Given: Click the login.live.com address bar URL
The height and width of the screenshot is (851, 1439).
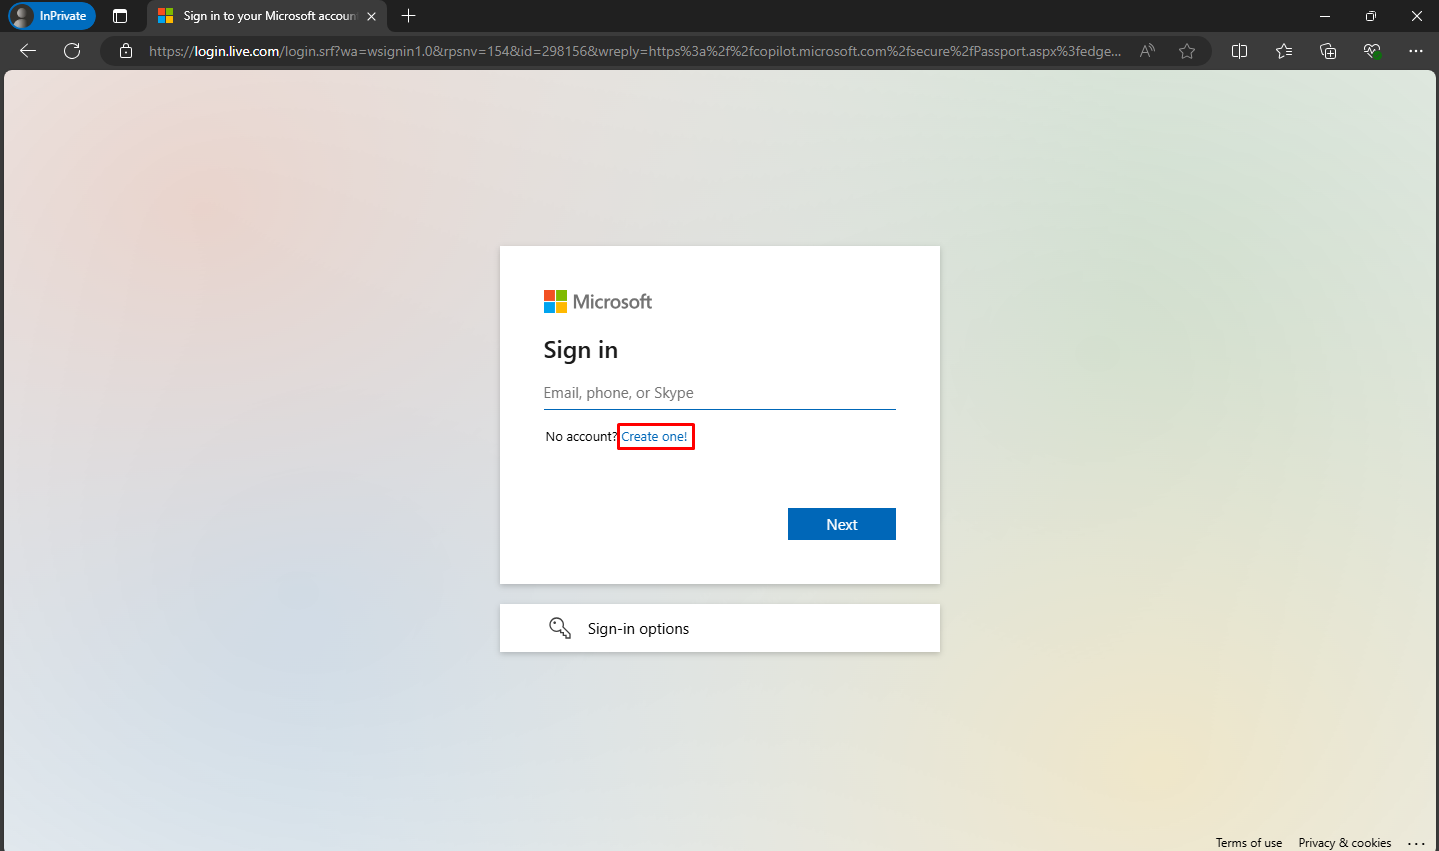Looking at the screenshot, I should [635, 51].
